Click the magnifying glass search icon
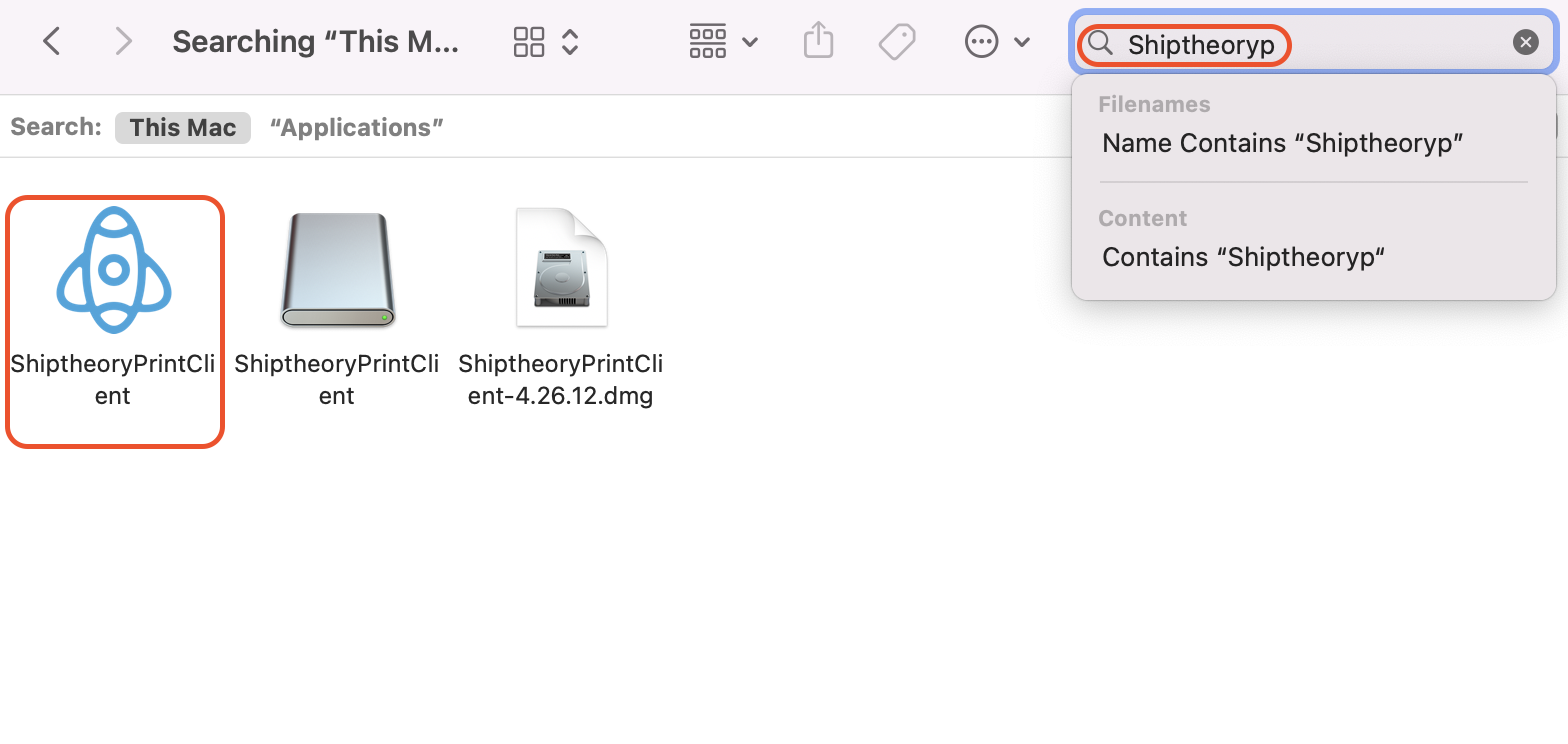This screenshot has height=744, width=1568. click(x=1101, y=43)
